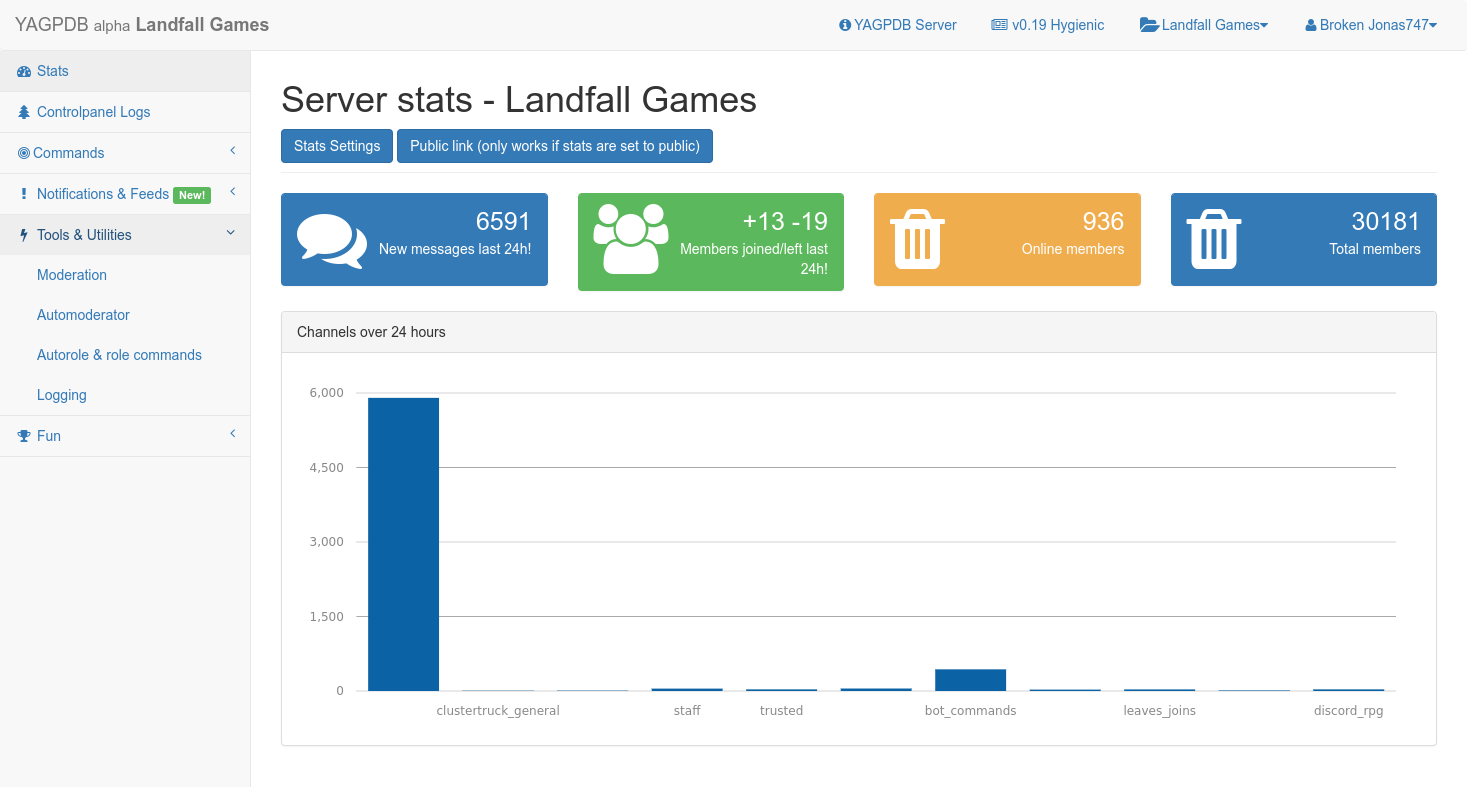Image resolution: width=1467 pixels, height=787 pixels.
Task: Click the leaves_joins axis label
Action: (1159, 711)
